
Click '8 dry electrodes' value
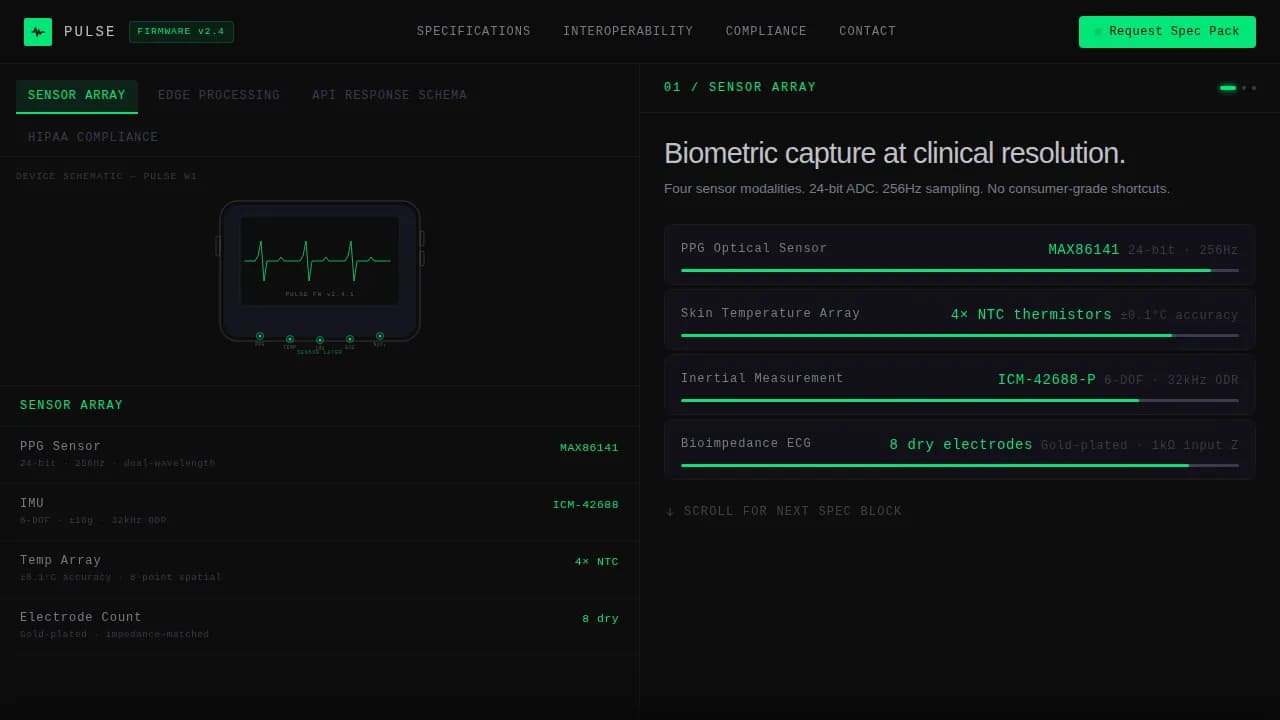click(961, 445)
